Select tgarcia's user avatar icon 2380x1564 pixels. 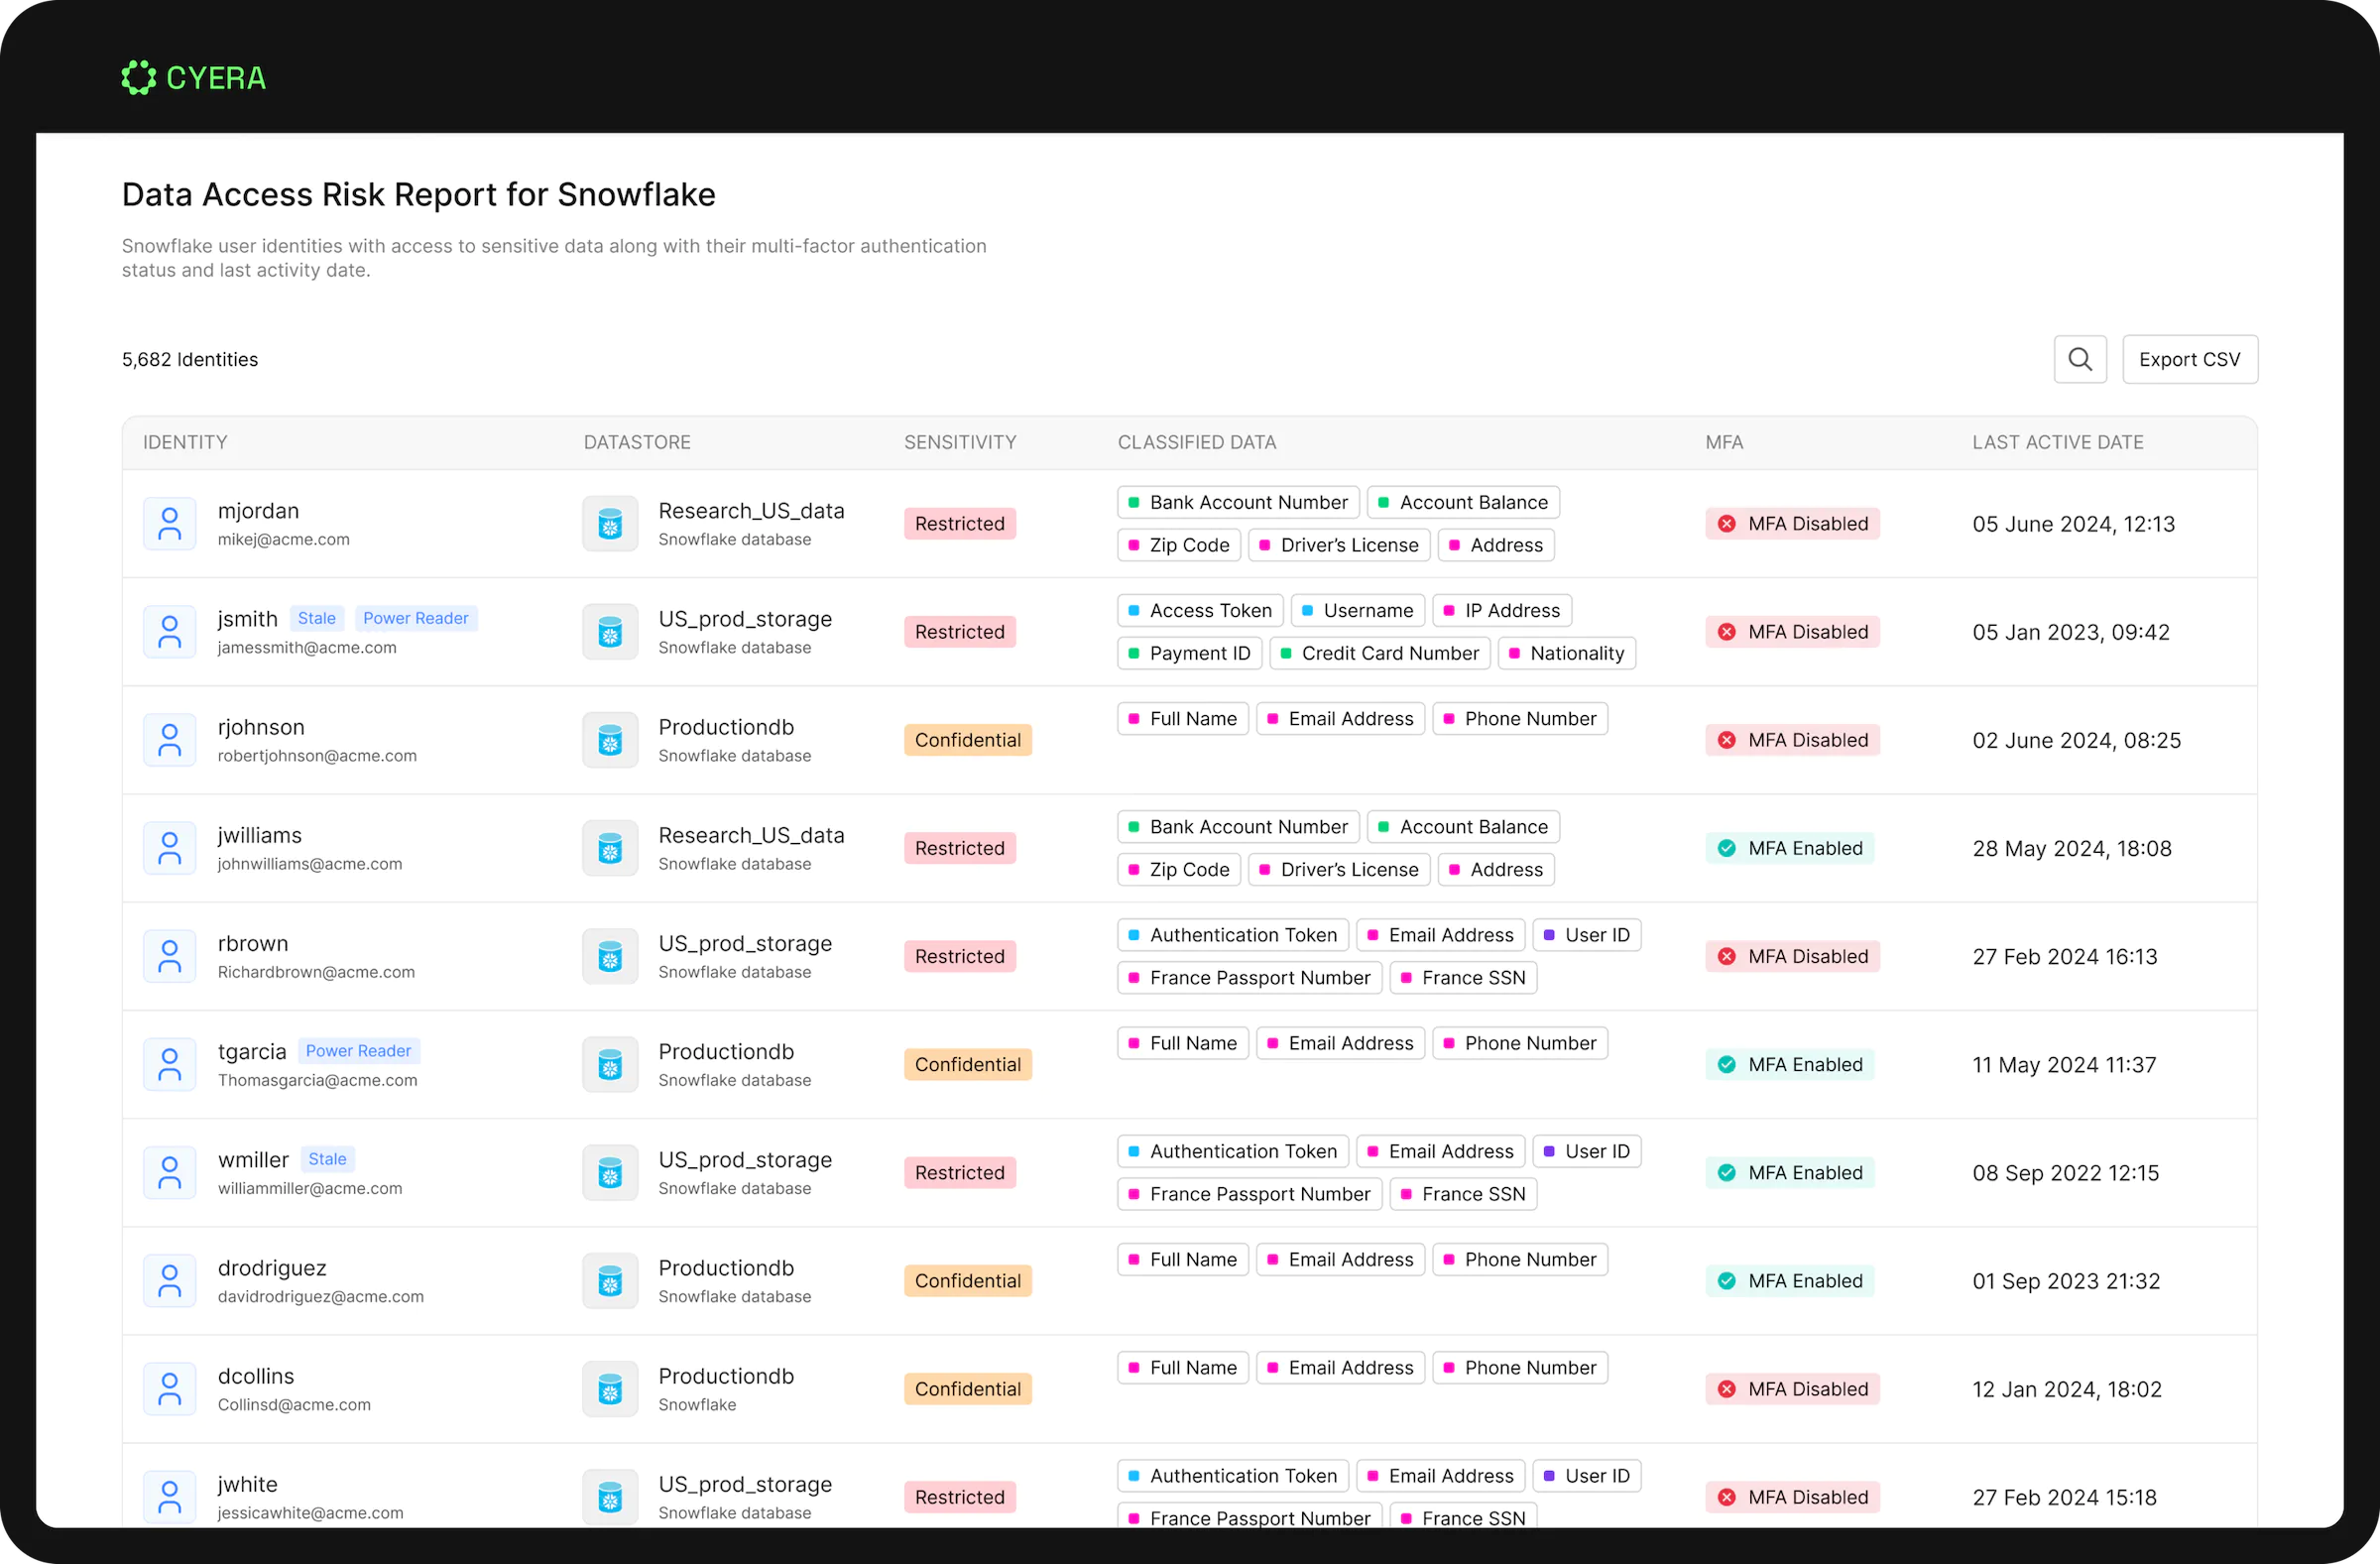click(170, 1064)
